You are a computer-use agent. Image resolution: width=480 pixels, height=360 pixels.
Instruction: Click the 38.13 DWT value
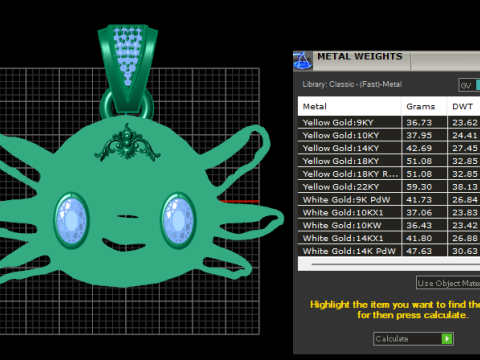pyautogui.click(x=465, y=187)
